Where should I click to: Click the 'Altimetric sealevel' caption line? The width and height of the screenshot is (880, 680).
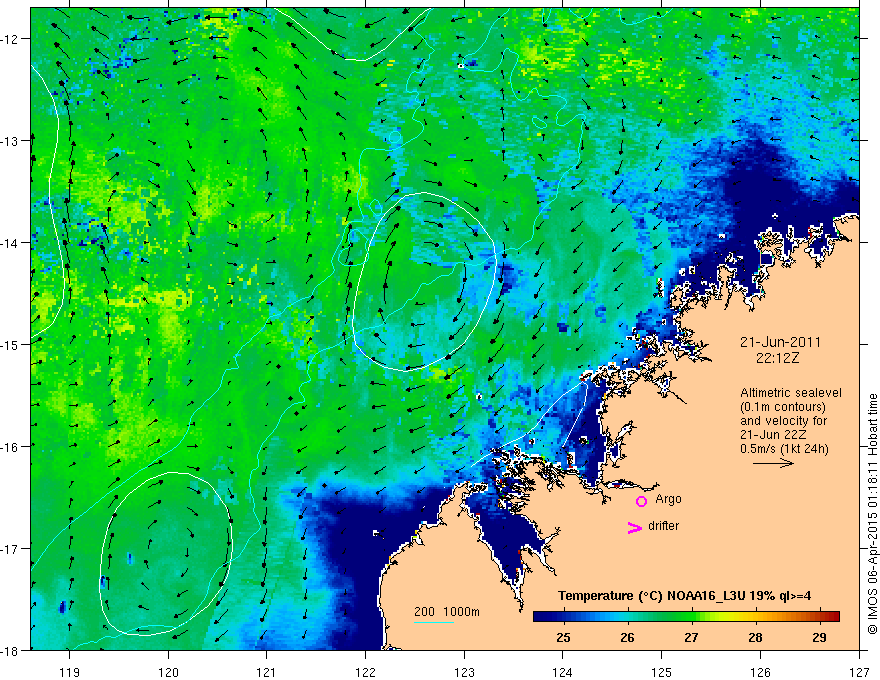(791, 393)
